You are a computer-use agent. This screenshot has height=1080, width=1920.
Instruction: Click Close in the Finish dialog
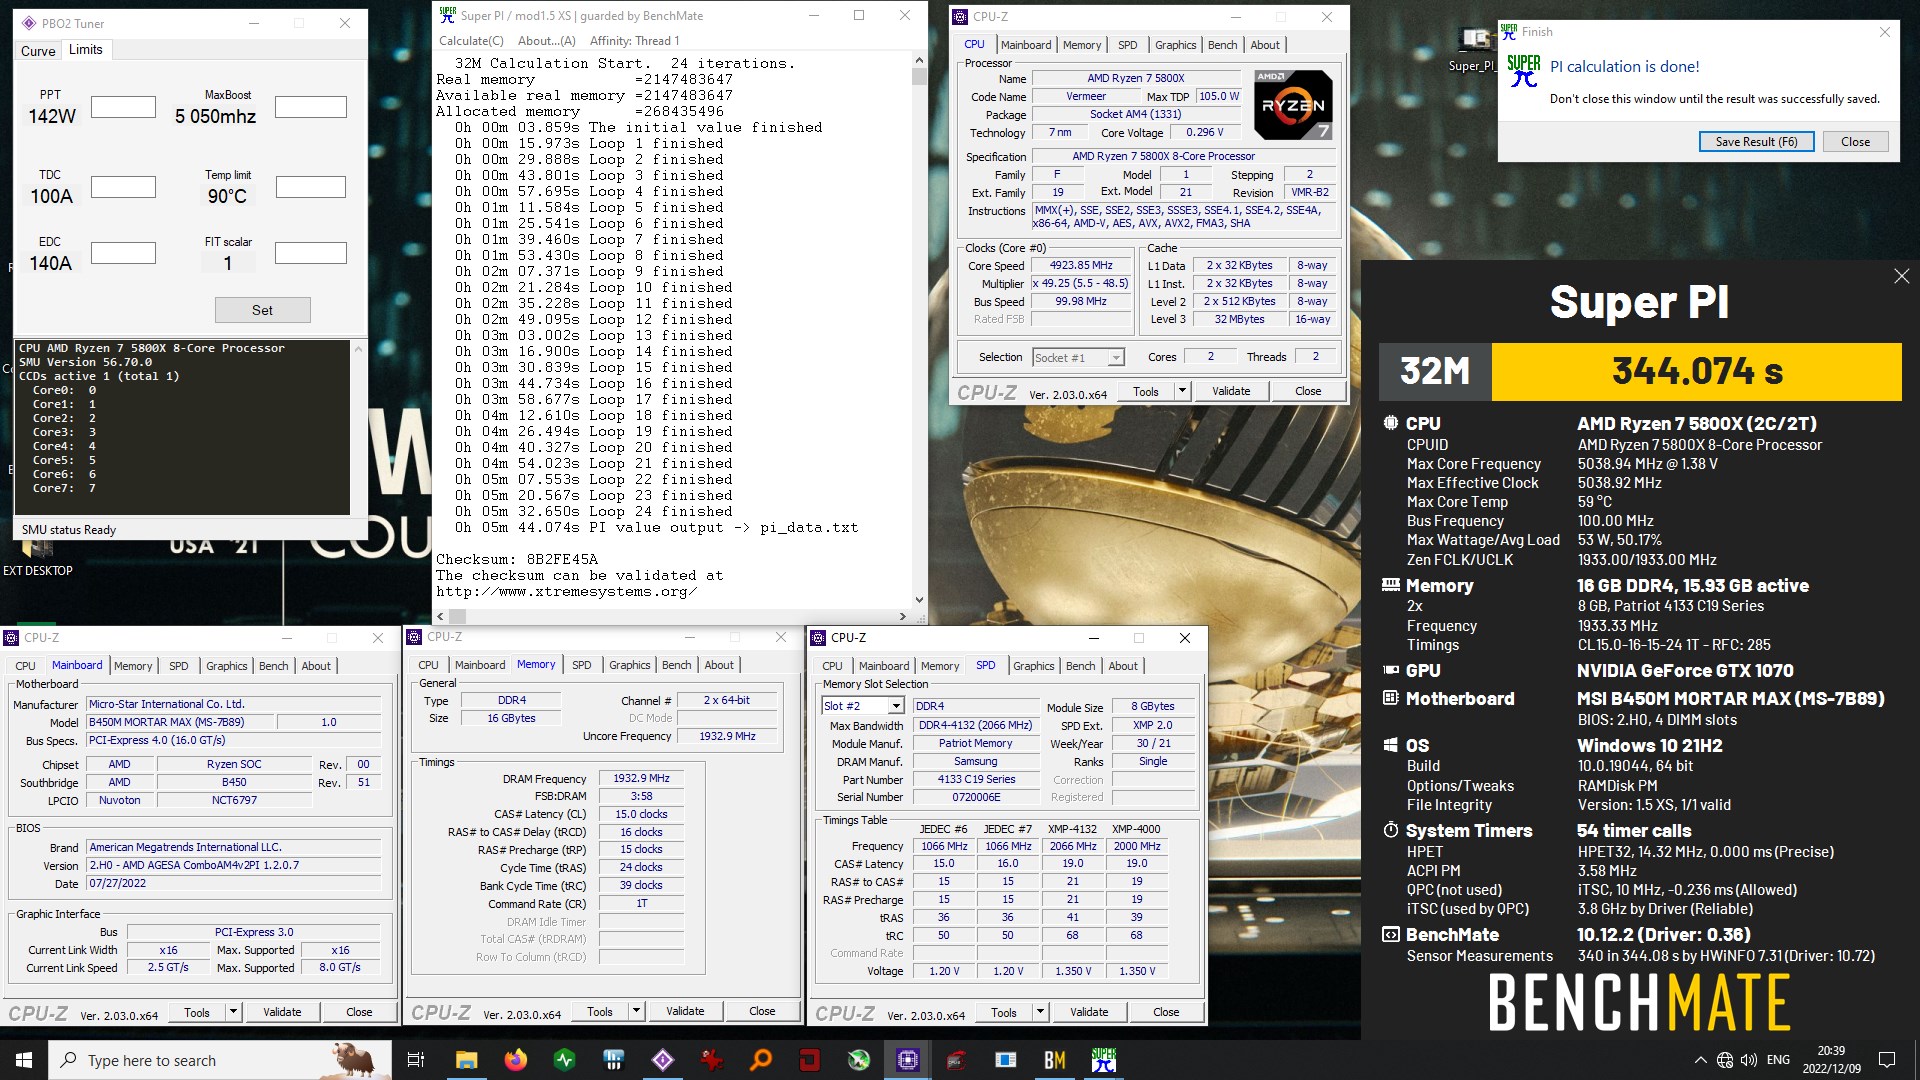pos(1855,142)
